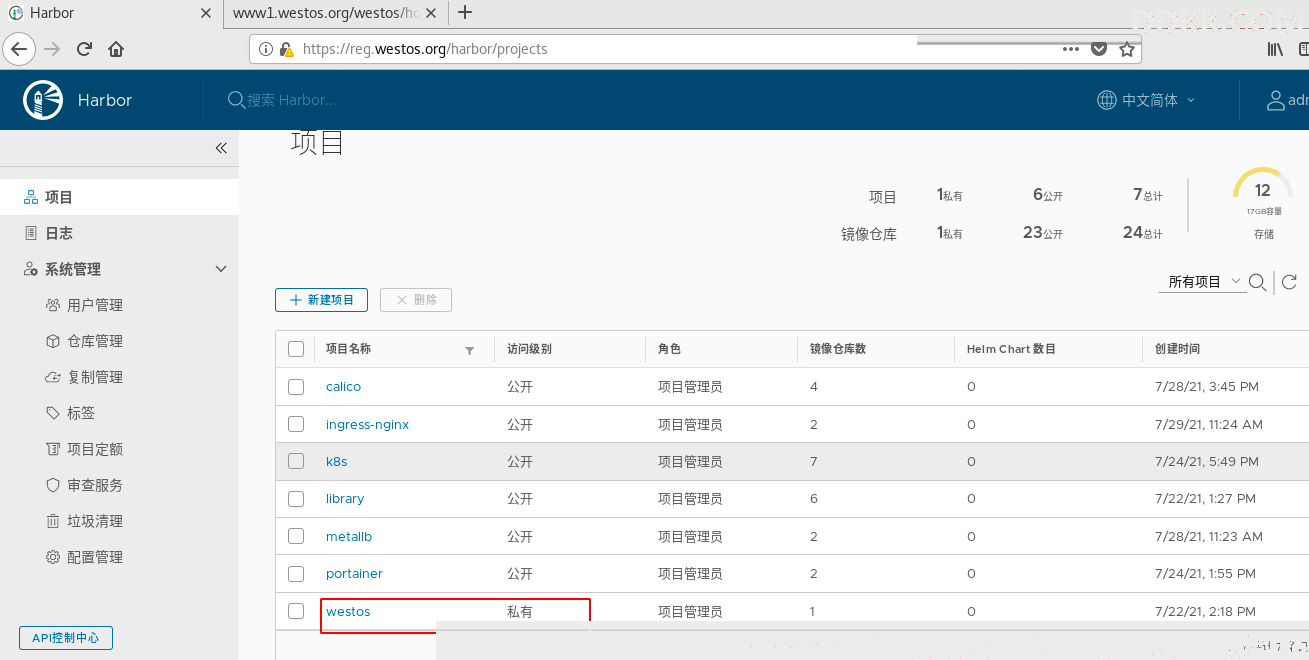Image resolution: width=1309 pixels, height=660 pixels.
Task: Go to browser home page
Action: click(116, 48)
